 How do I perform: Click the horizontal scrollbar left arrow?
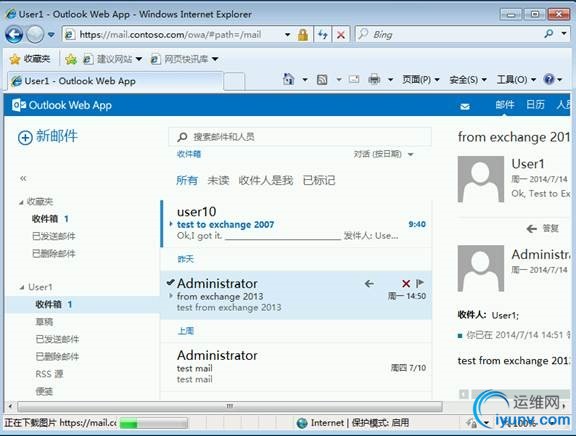(x=10, y=406)
